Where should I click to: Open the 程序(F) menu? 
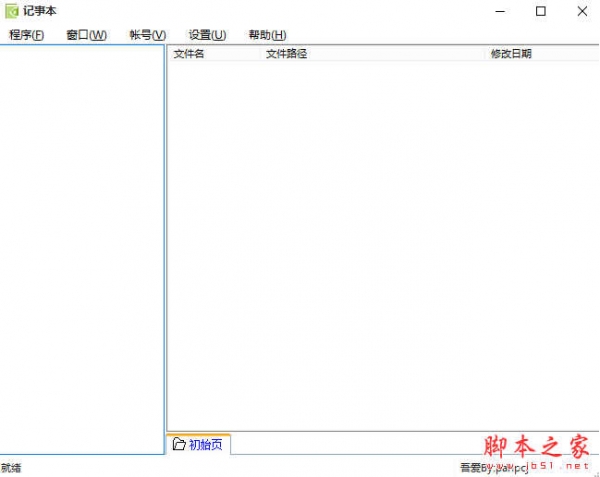(x=26, y=35)
